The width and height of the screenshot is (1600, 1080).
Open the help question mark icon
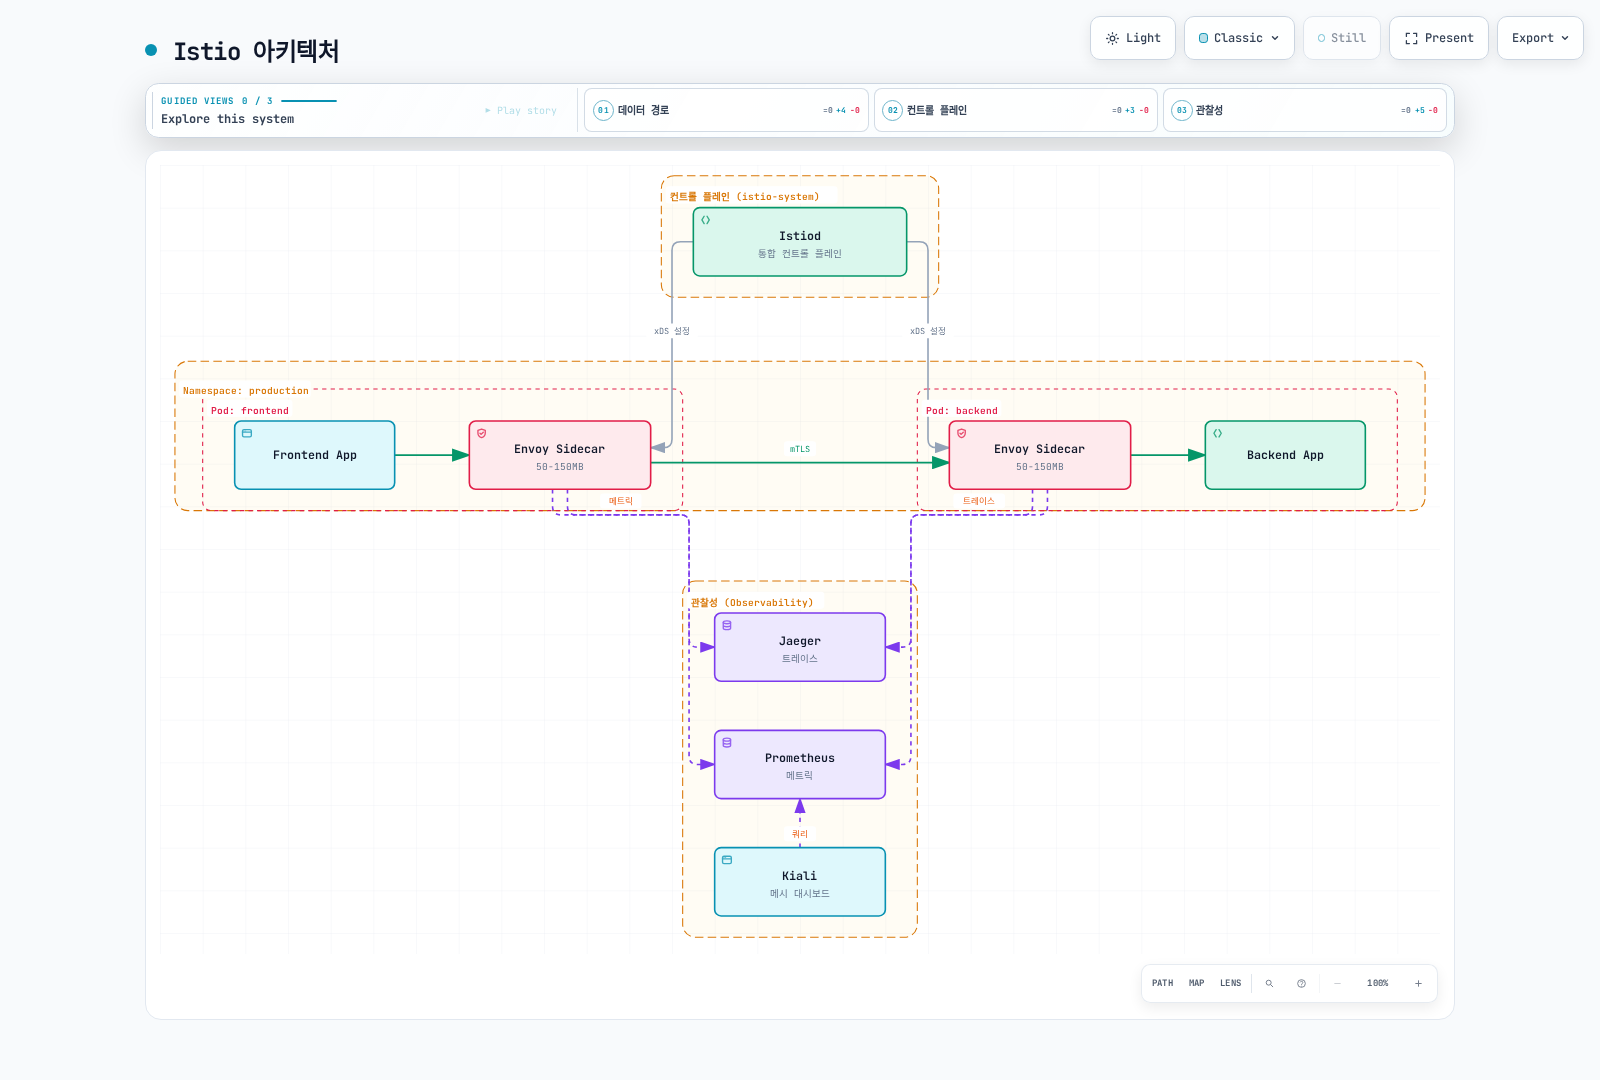click(1301, 983)
